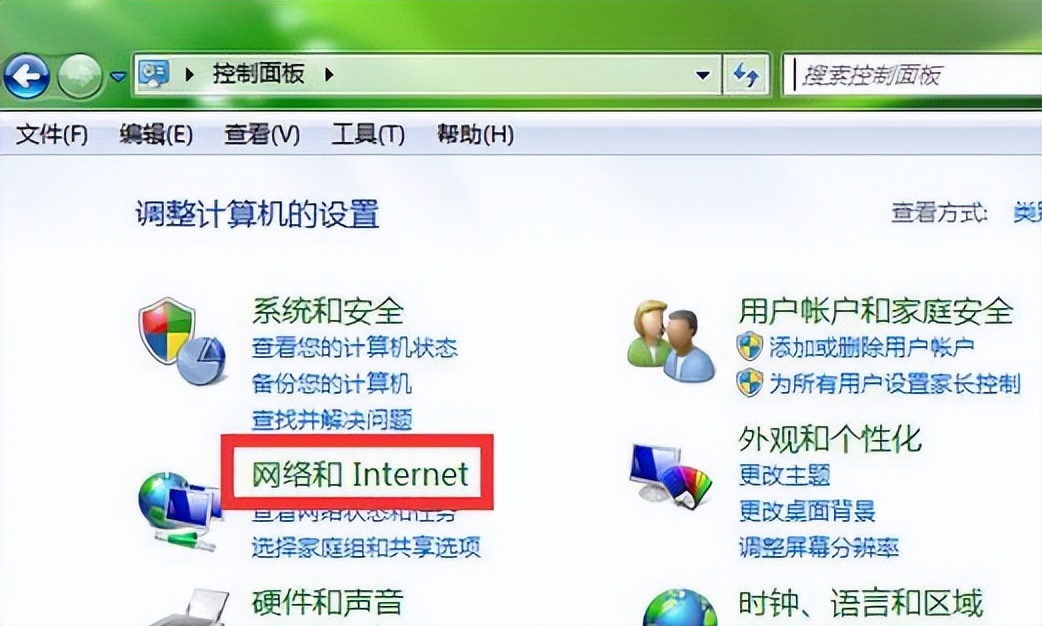This screenshot has width=1042, height=626.
Task: Click 添加或删除用户帐户 link
Action: (872, 347)
